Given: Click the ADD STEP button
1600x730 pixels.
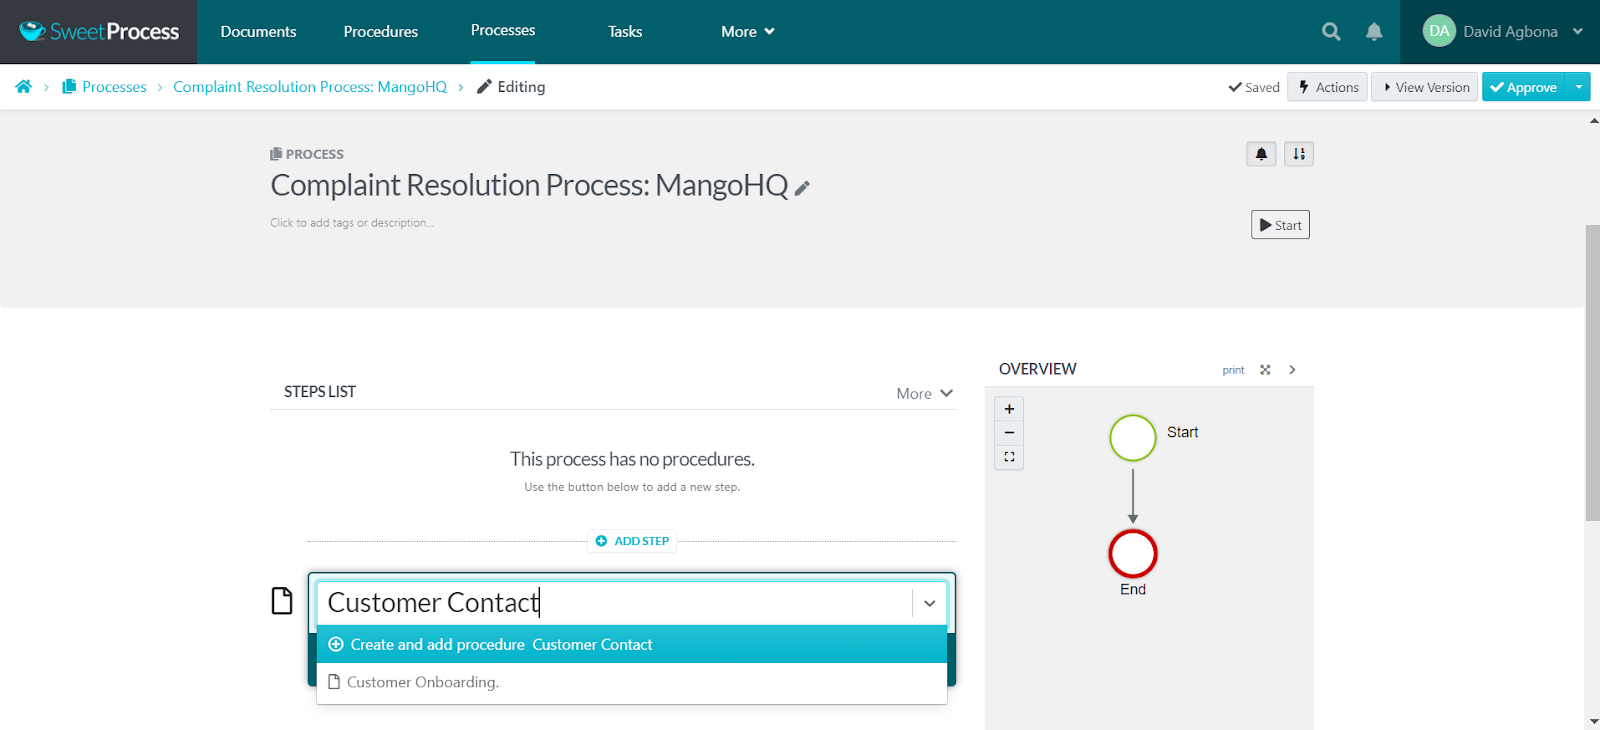Looking at the screenshot, I should (632, 541).
